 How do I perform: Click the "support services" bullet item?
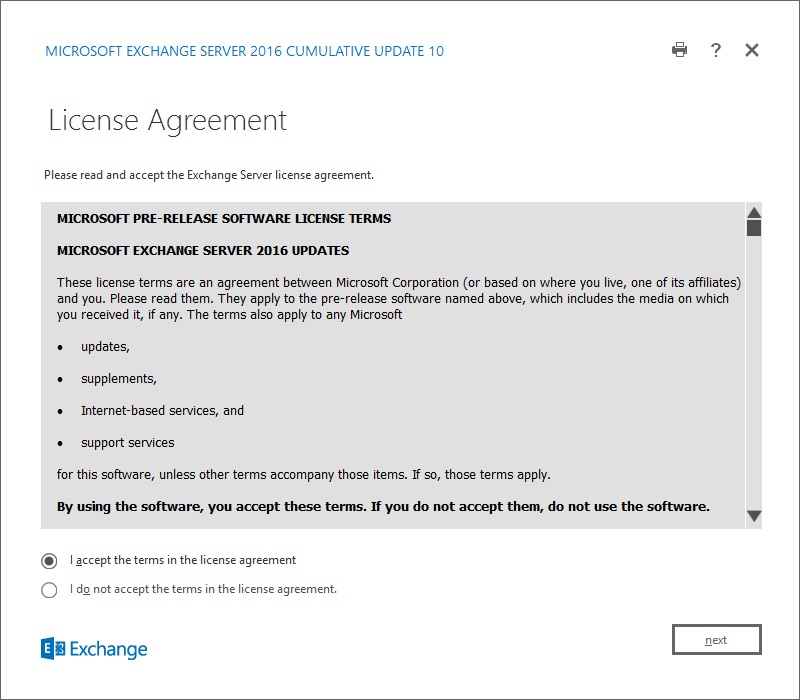point(127,443)
